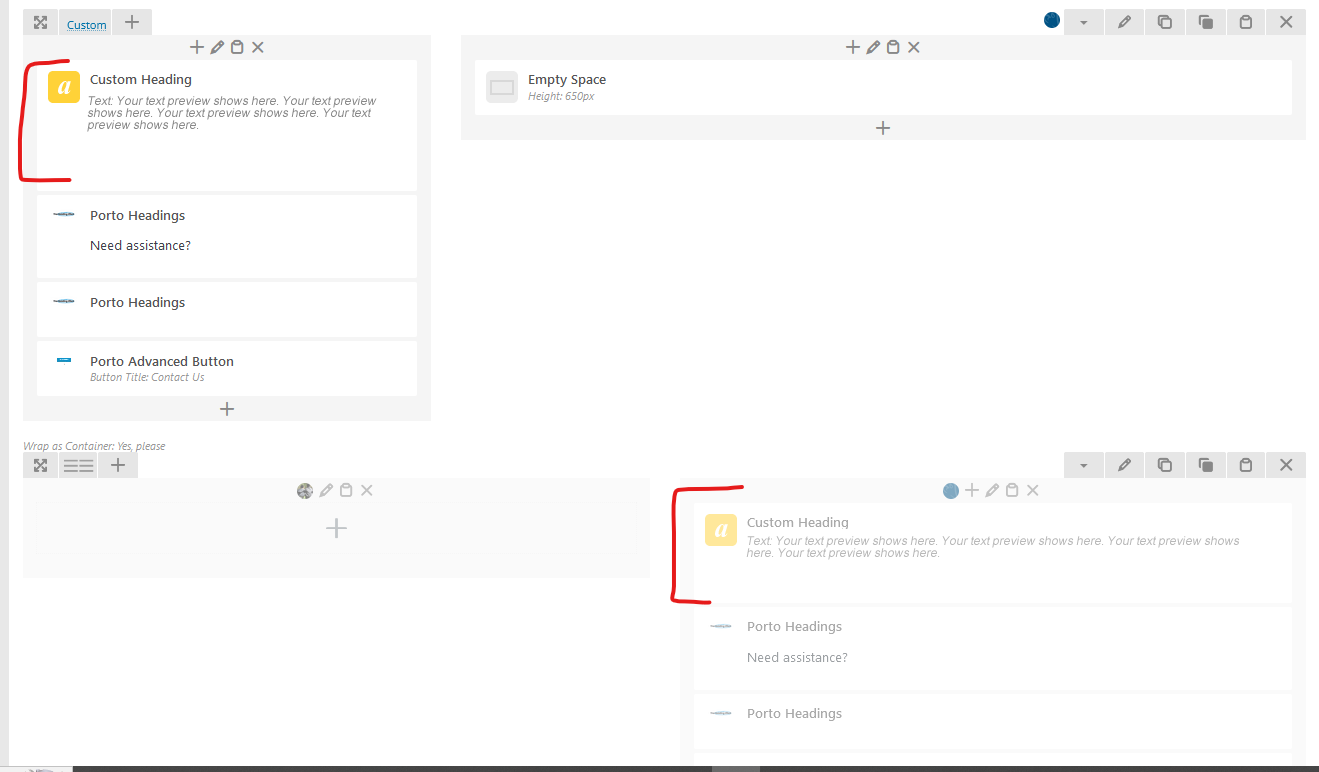Open the dropdown arrow beside the bottom row's pencil
Screen dimensions: 1319x772
1084,464
